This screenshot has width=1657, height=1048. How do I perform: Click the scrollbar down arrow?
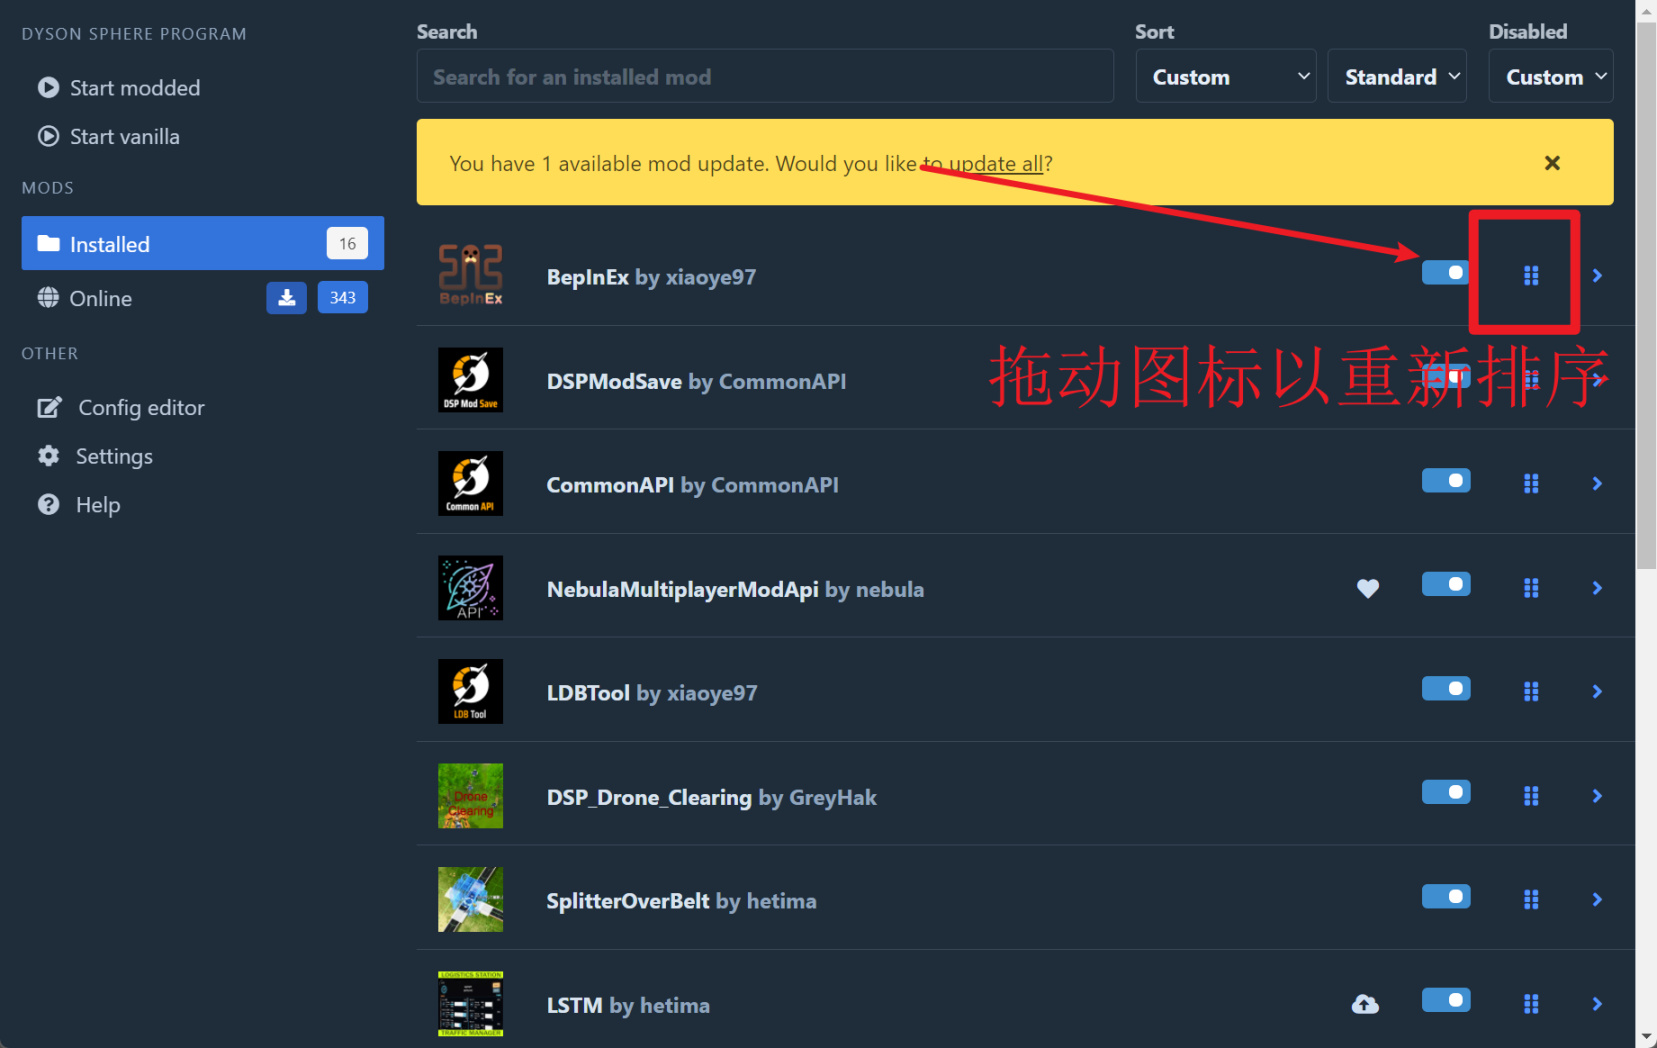(1646, 1037)
